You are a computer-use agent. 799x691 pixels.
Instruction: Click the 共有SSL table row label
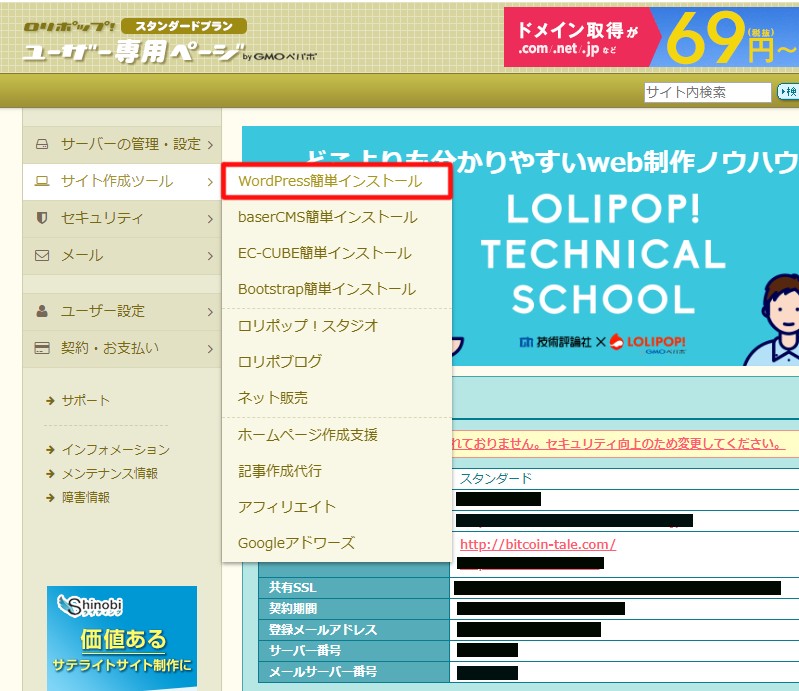[x=292, y=588]
